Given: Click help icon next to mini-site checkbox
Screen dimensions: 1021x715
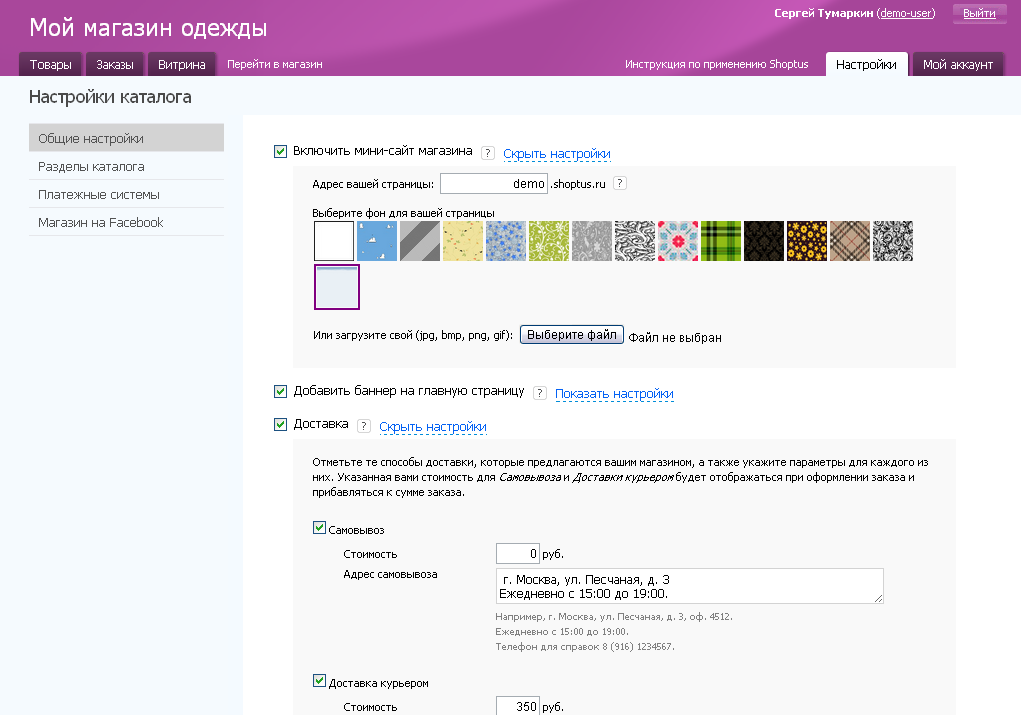Looking at the screenshot, I should 487,153.
